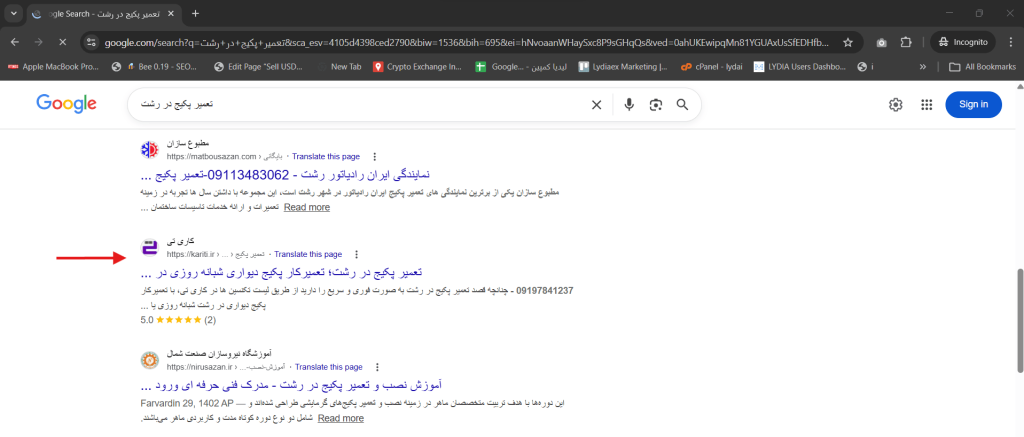The width and height of the screenshot is (1024, 437).
Task: Click https://kariti.ir URL text
Action: coord(191,254)
